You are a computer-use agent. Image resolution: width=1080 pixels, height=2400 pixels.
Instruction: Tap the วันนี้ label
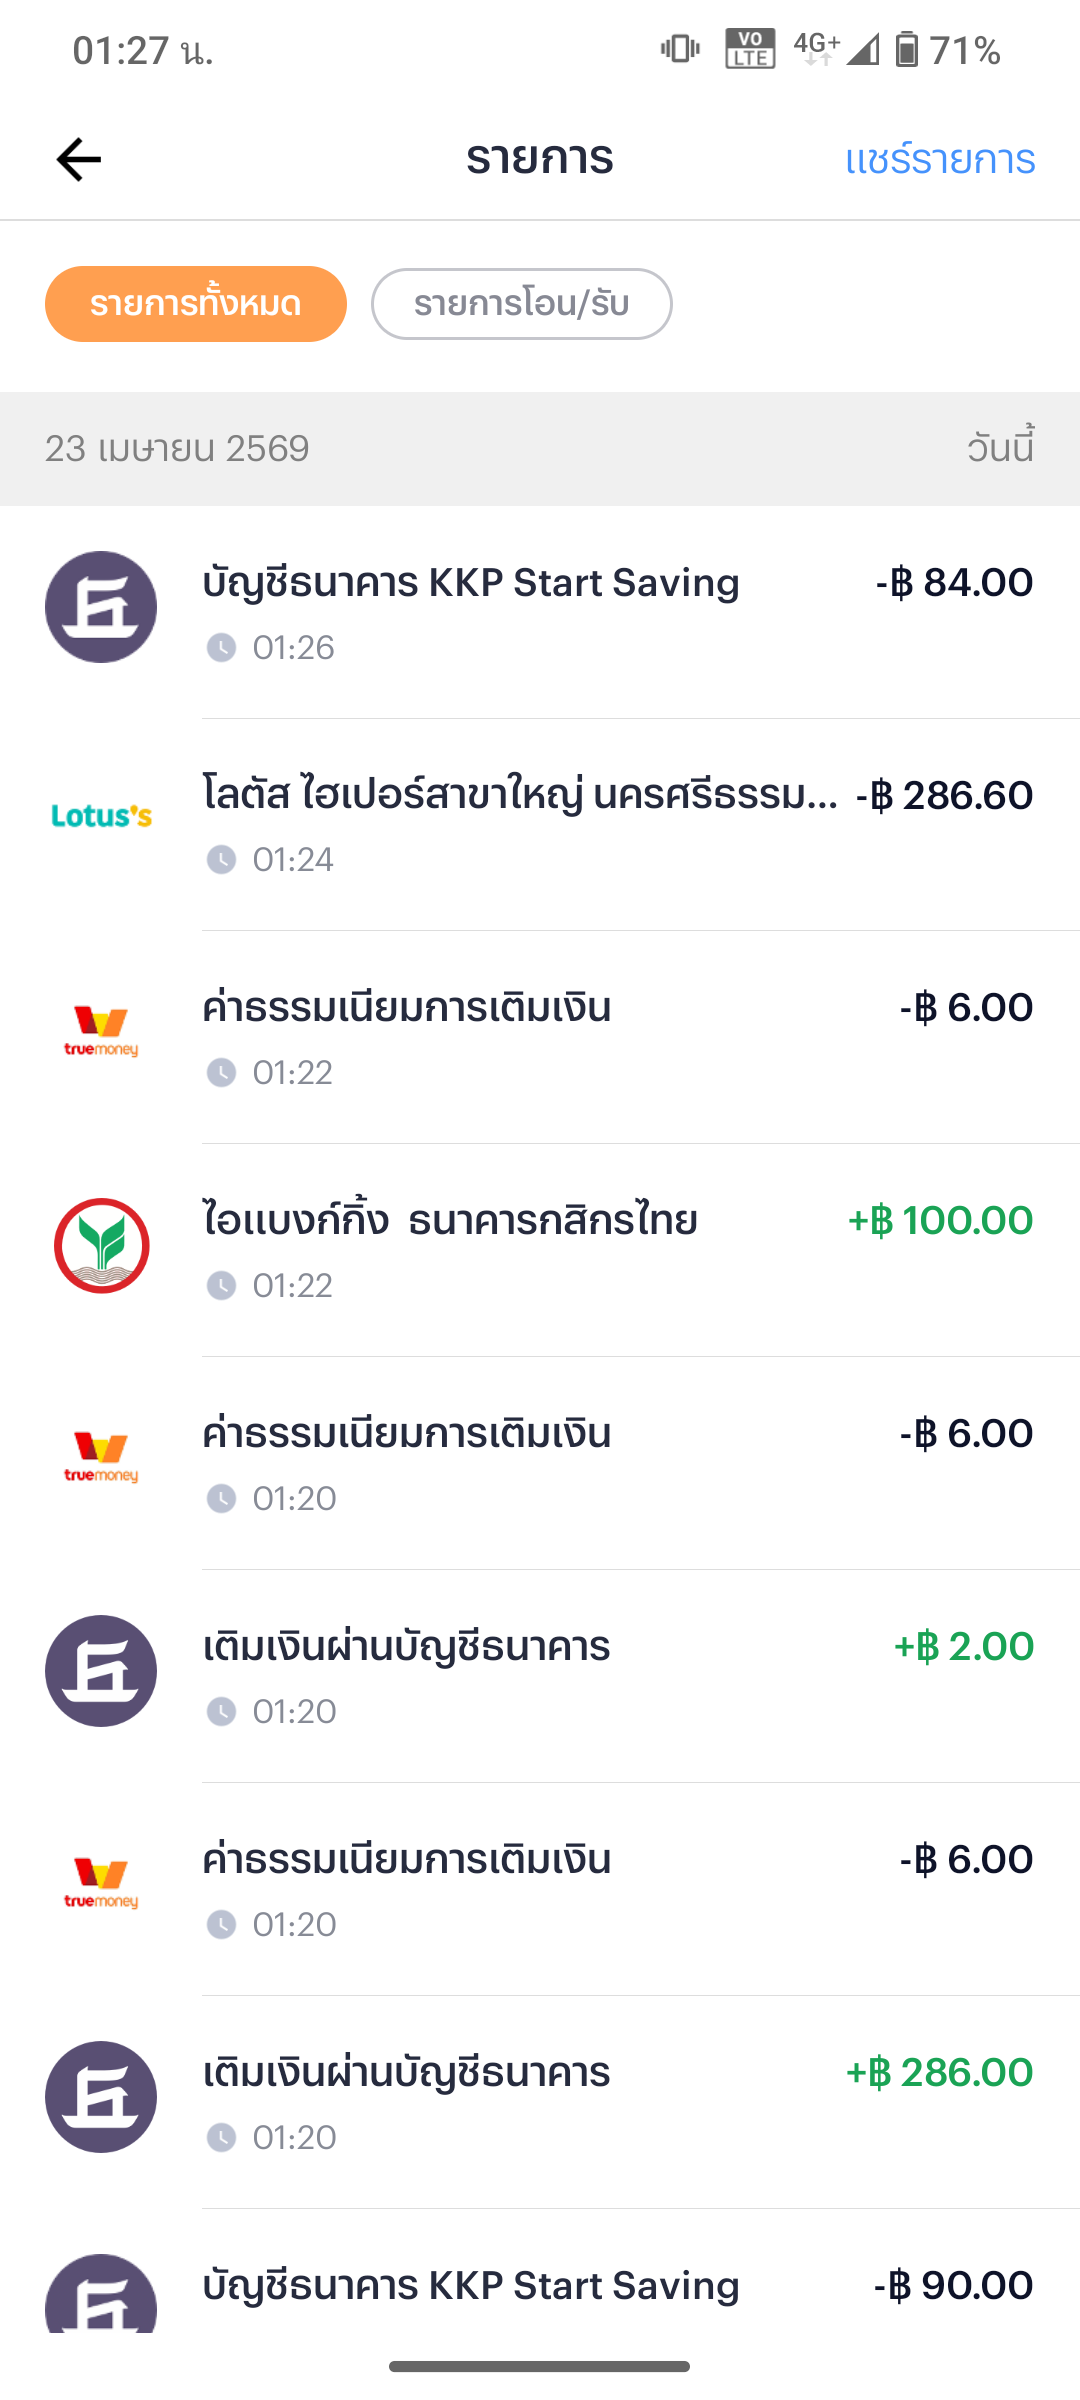pyautogui.click(x=1000, y=448)
